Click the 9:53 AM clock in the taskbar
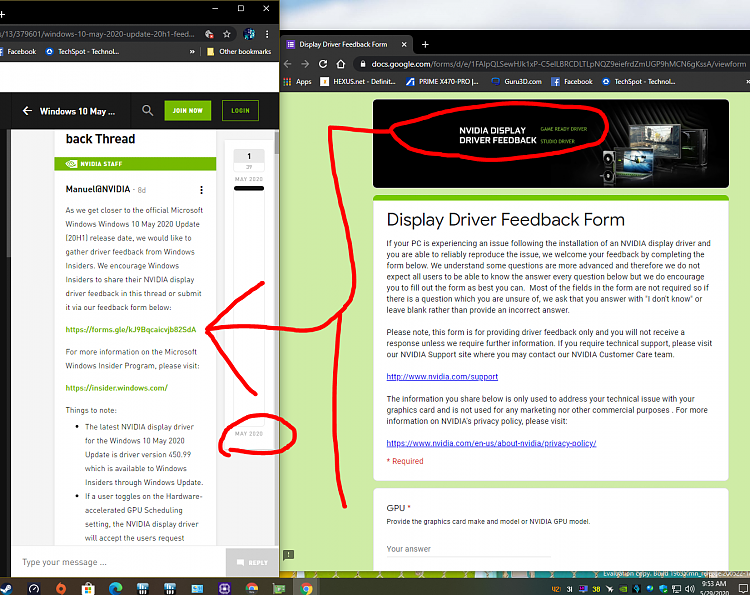 (x=714, y=584)
